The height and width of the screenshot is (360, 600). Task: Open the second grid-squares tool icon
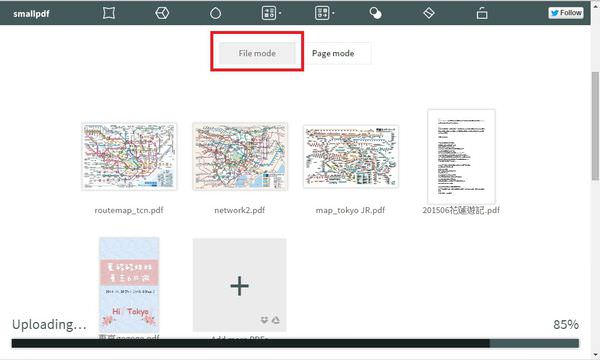click(322, 13)
